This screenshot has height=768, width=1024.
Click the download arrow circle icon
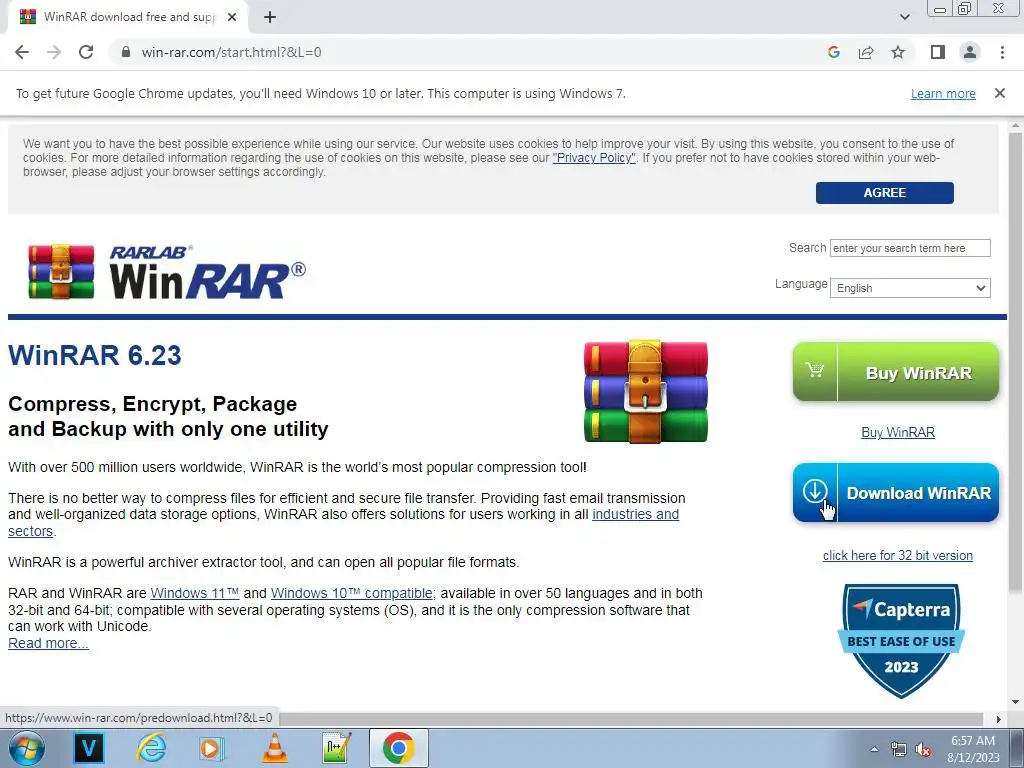(x=814, y=491)
